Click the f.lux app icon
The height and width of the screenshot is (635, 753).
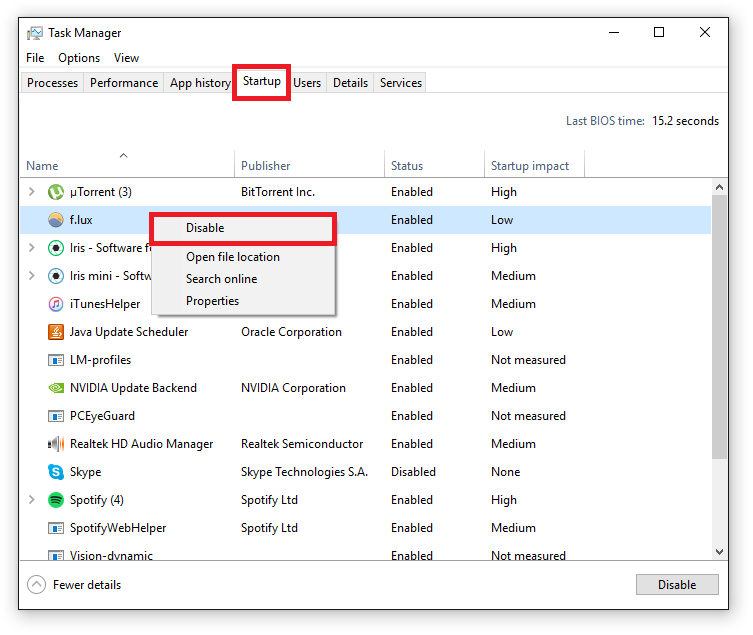point(56,220)
